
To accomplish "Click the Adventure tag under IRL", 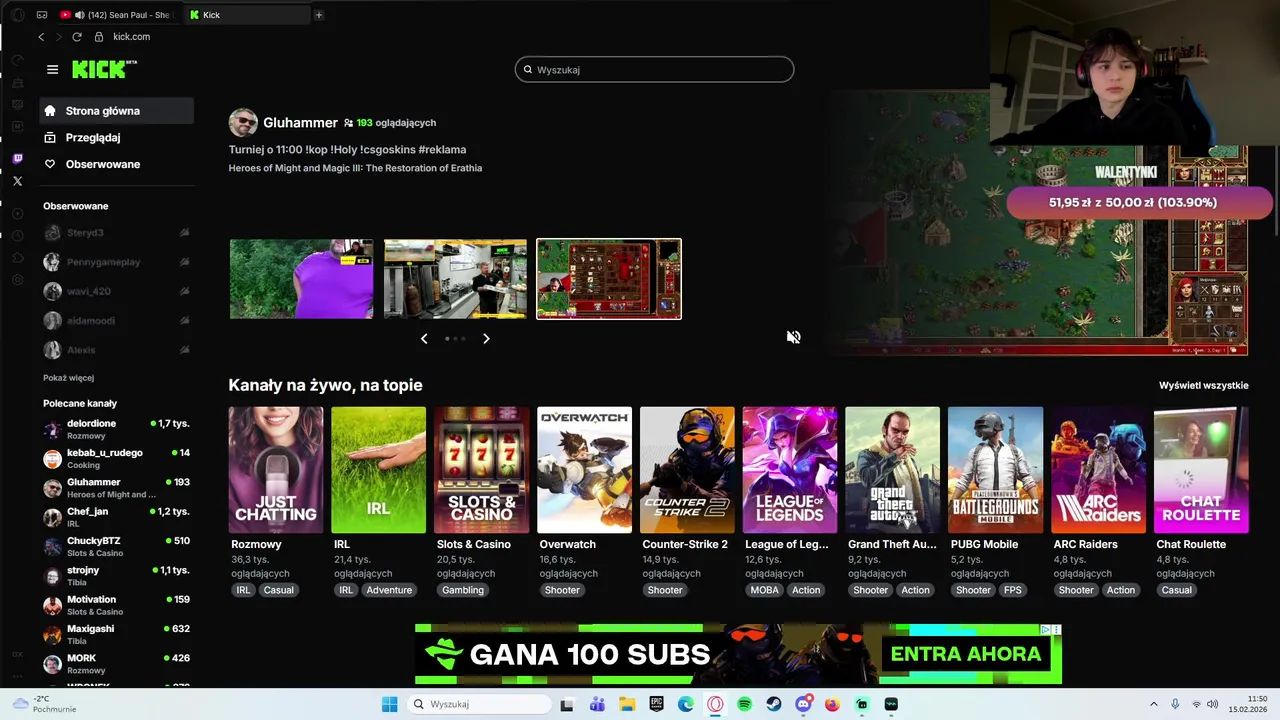I will (x=389, y=590).
